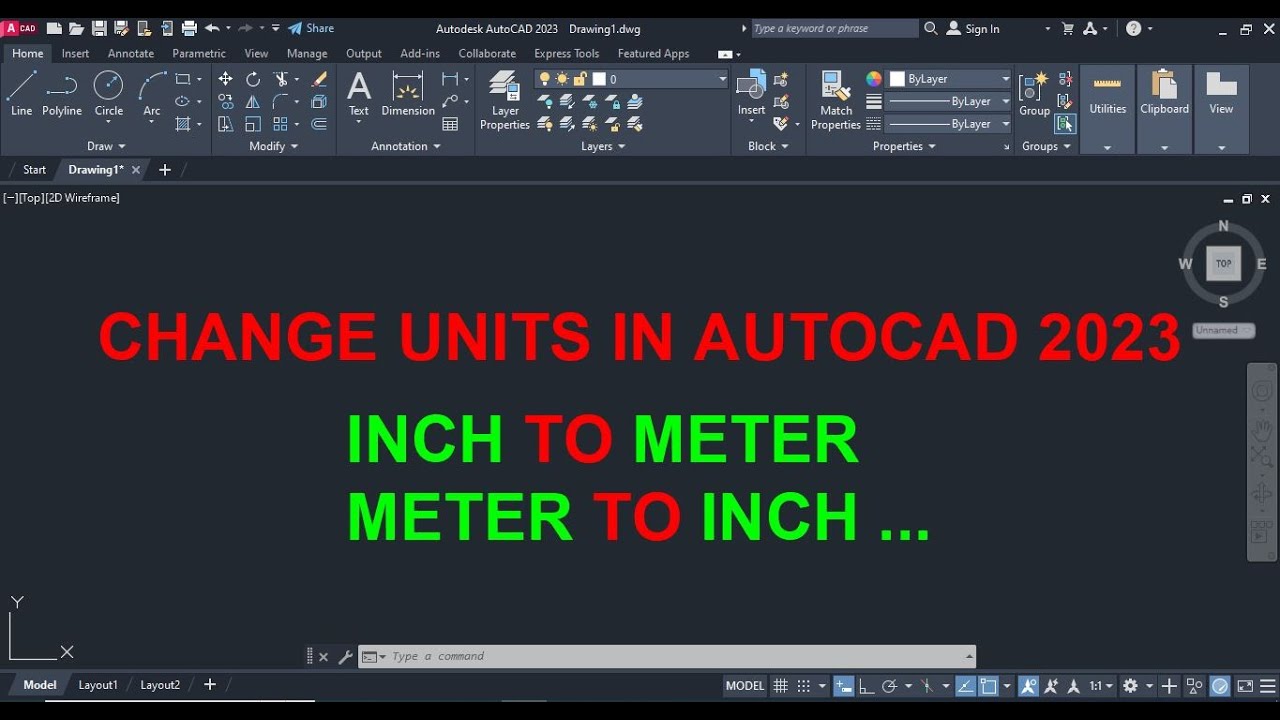Click the Rectangular Array icon

tap(281, 124)
